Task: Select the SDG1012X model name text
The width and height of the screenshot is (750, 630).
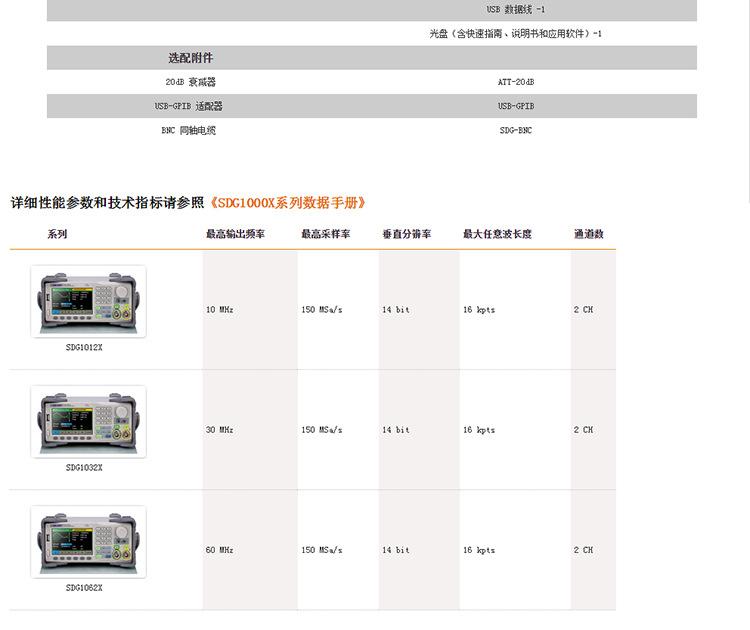Action: pyautogui.click(x=84, y=347)
